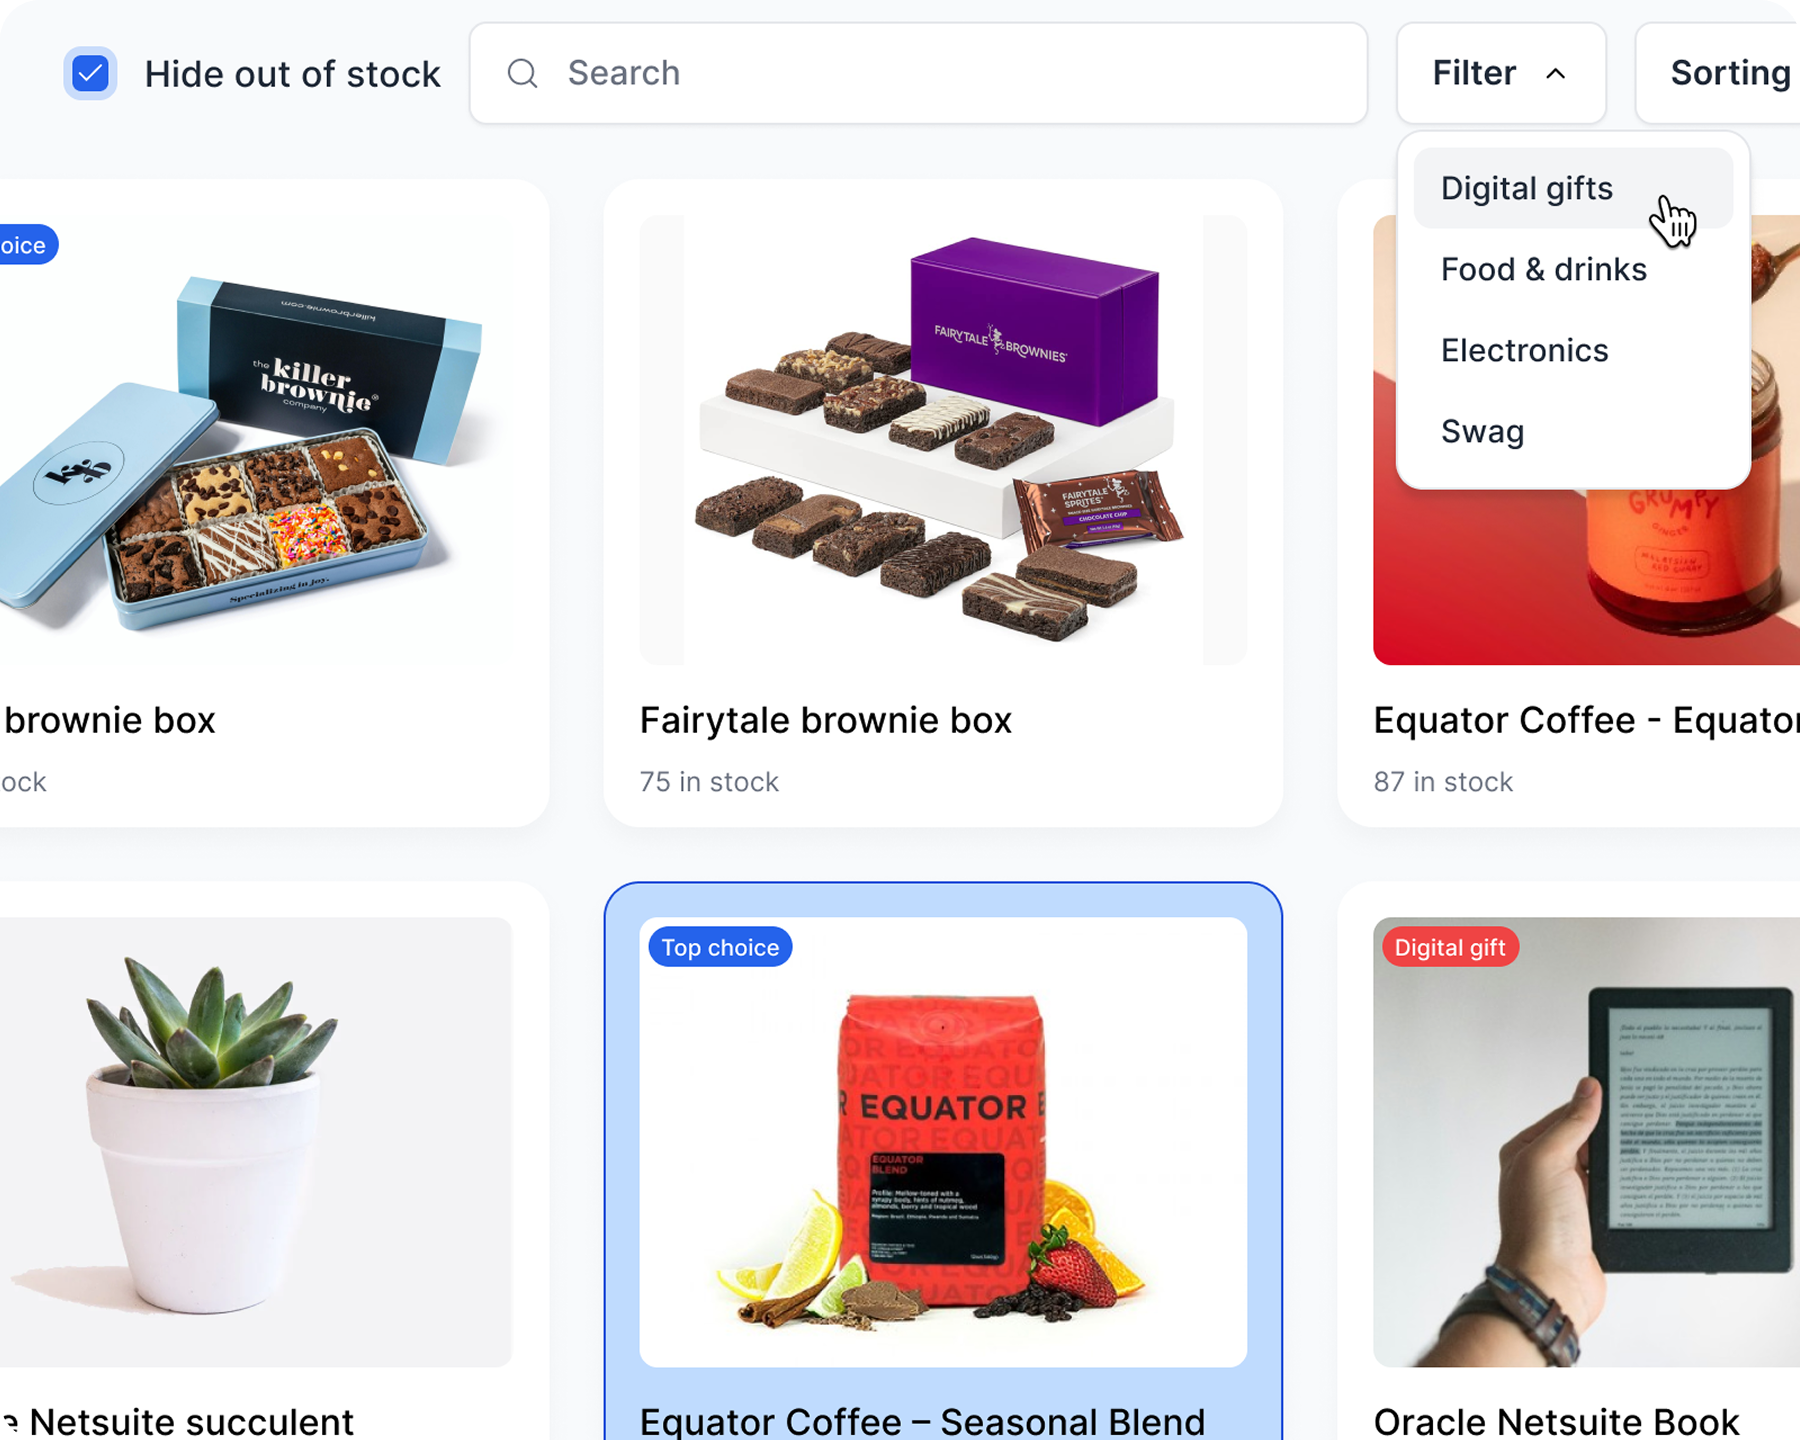Collapse the Filter chevron arrow
Screen dimensions: 1800x1440
[x=1555, y=73]
